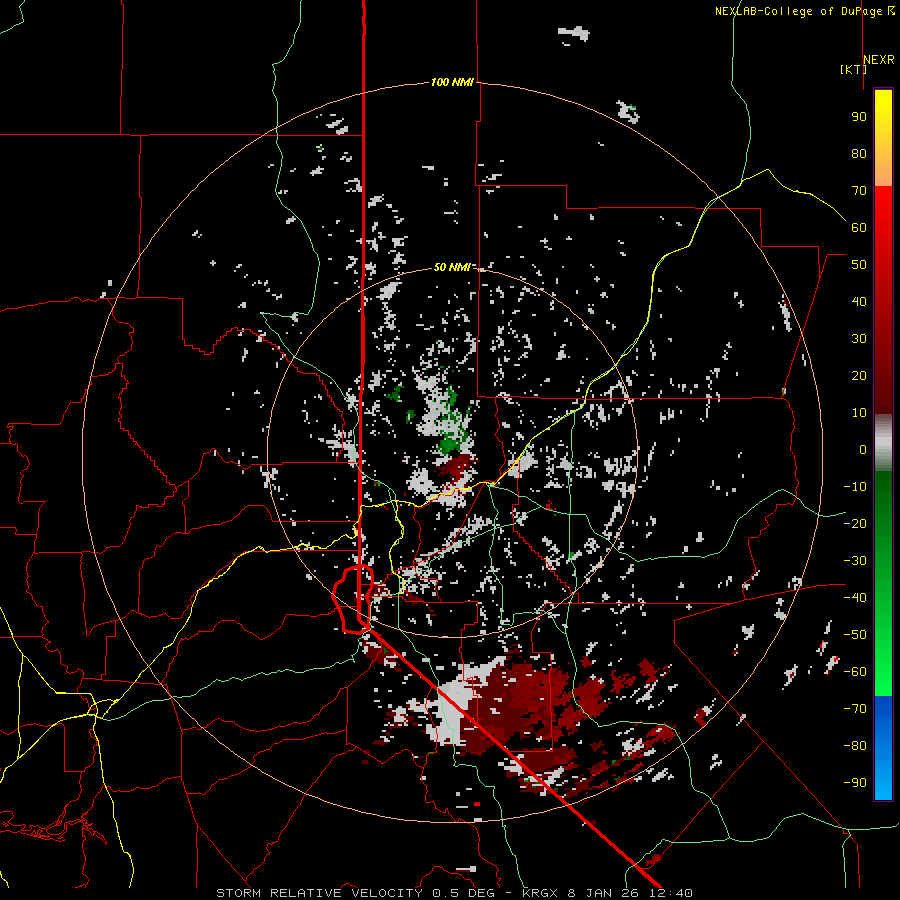Click the -10 value on velocity scale
The height and width of the screenshot is (900, 900).
(855, 487)
